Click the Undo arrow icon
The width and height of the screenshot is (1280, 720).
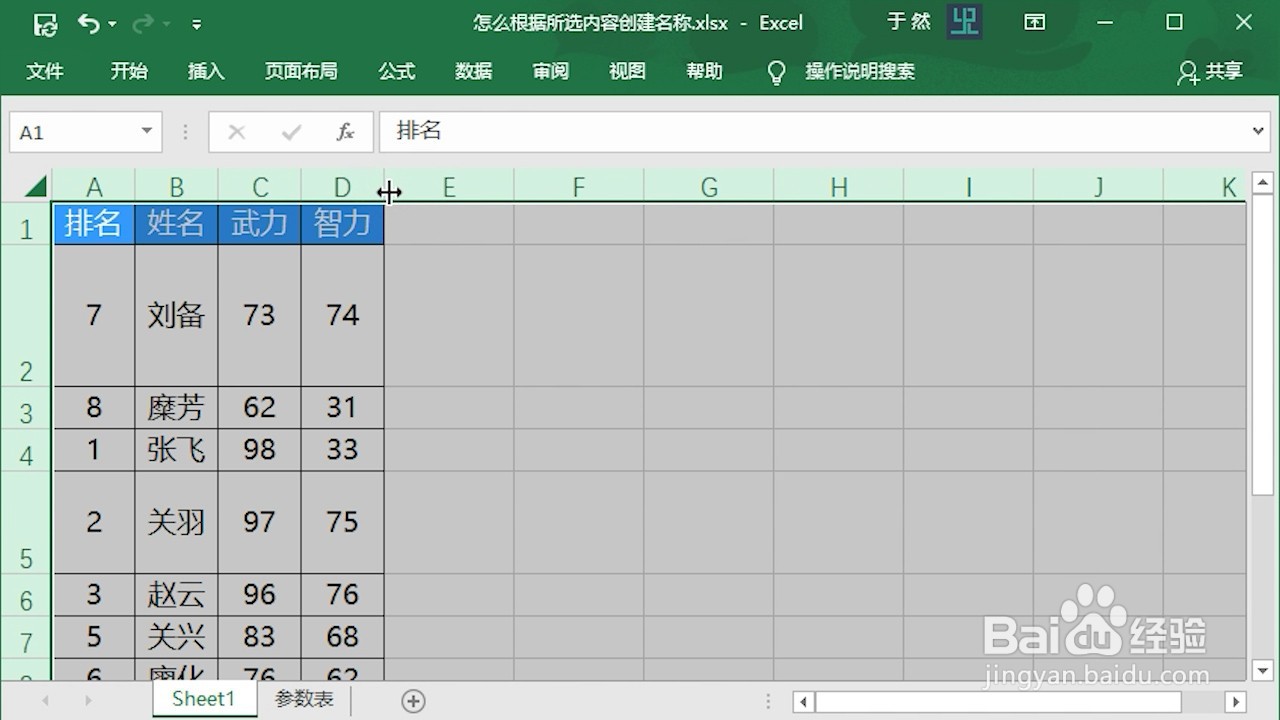(89, 23)
